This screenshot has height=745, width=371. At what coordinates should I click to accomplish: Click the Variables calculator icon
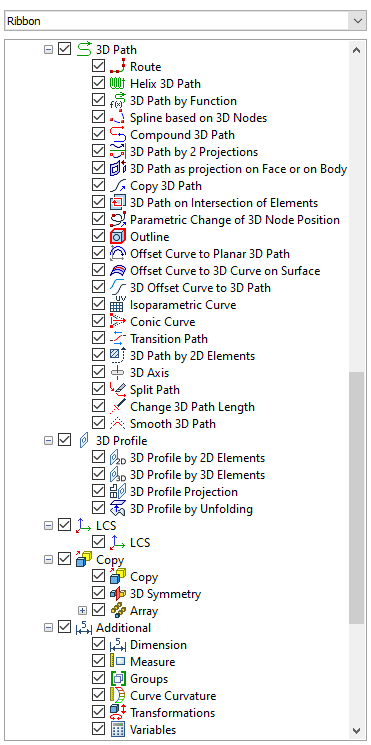[117, 730]
